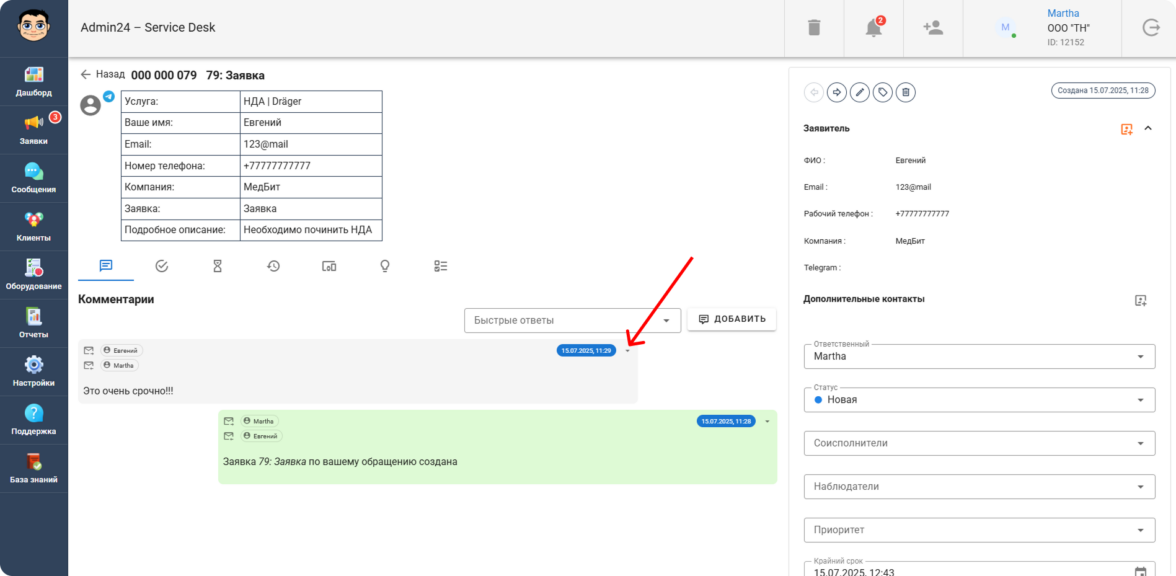Image resolution: width=1176 pixels, height=576 pixels.
Task: Click the 123@mail value in Заявитель panel
Action: coord(914,188)
